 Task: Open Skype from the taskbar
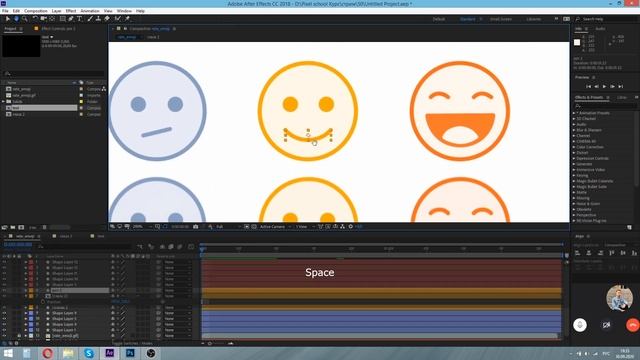(x=89, y=353)
